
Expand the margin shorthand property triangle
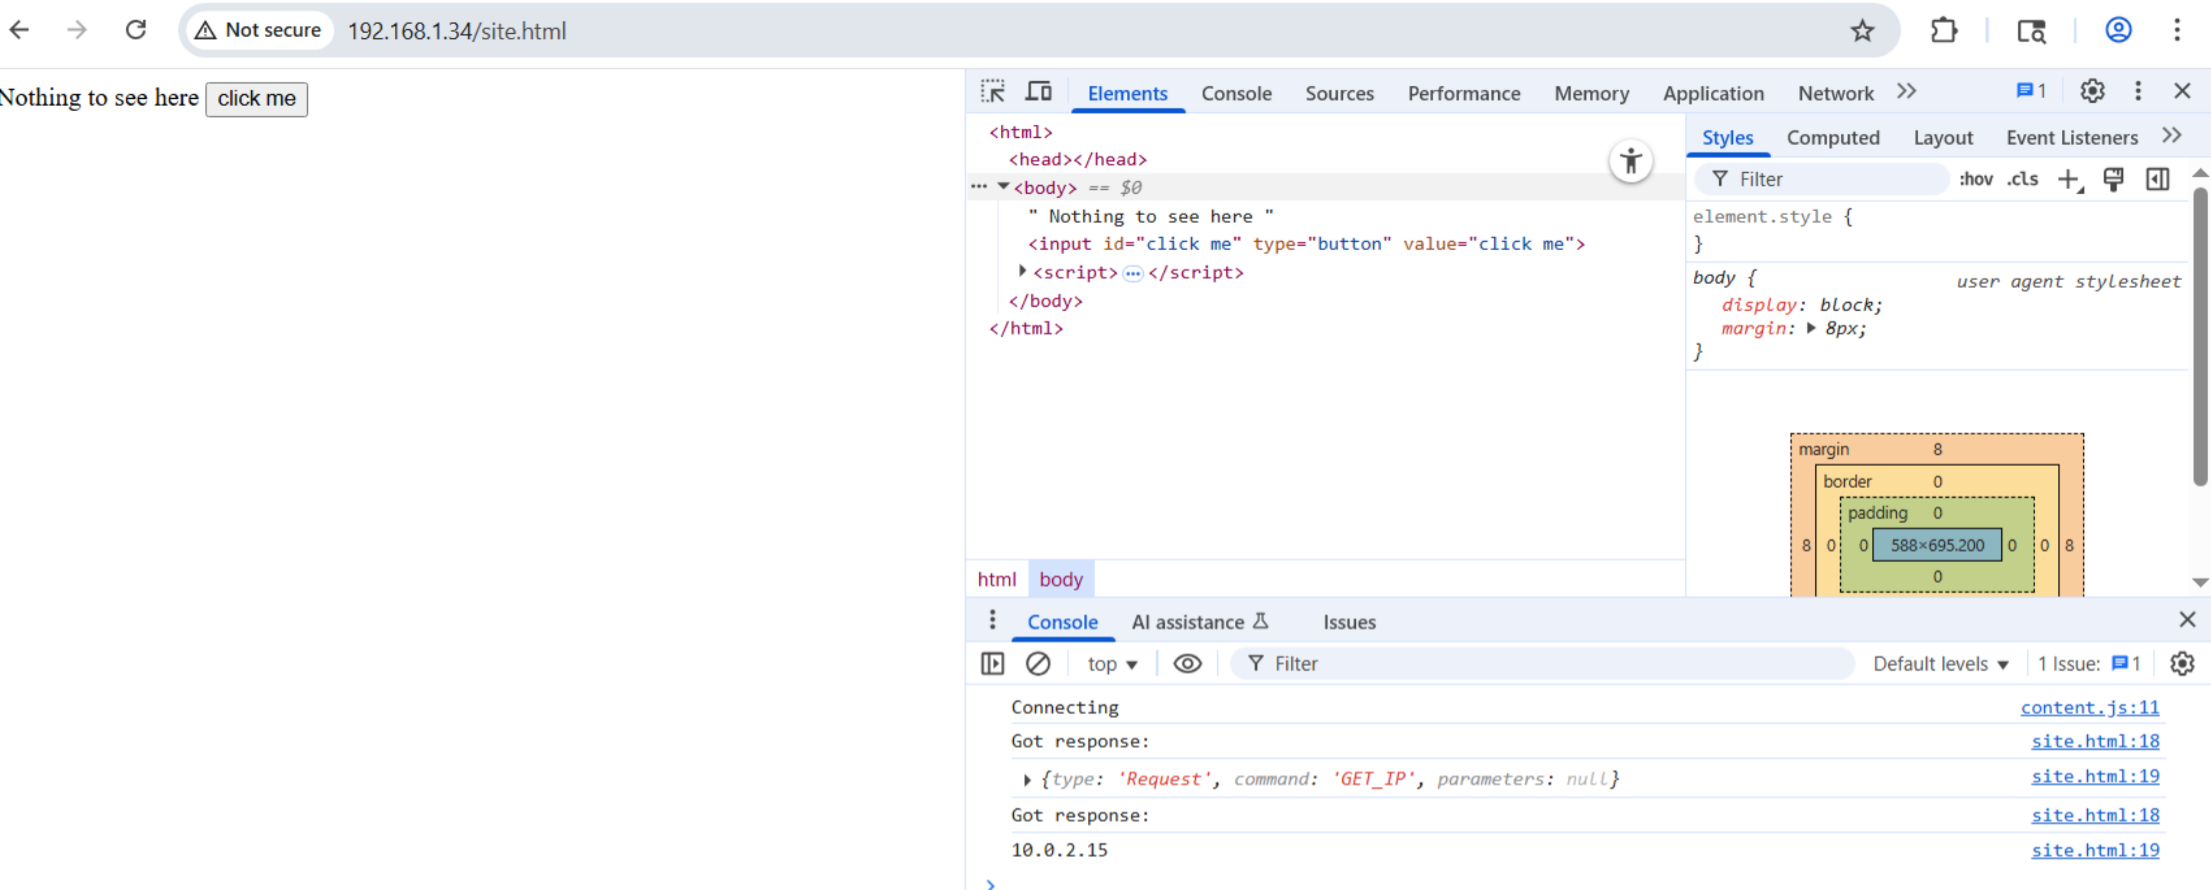[1811, 328]
